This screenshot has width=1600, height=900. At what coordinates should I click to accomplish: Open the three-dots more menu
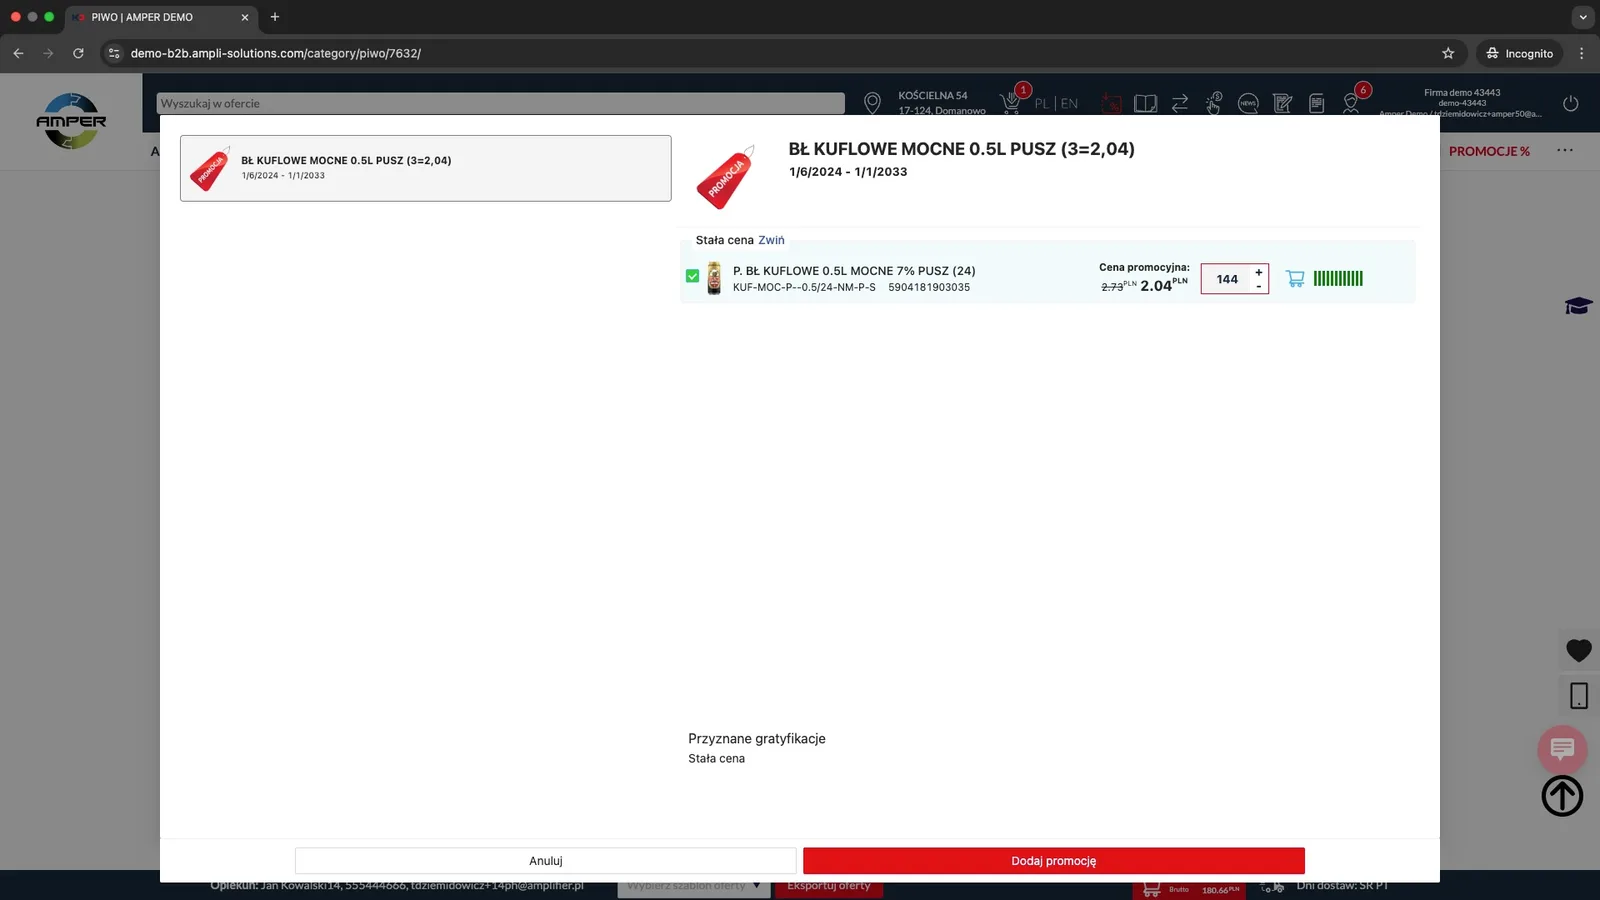pyautogui.click(x=1565, y=150)
